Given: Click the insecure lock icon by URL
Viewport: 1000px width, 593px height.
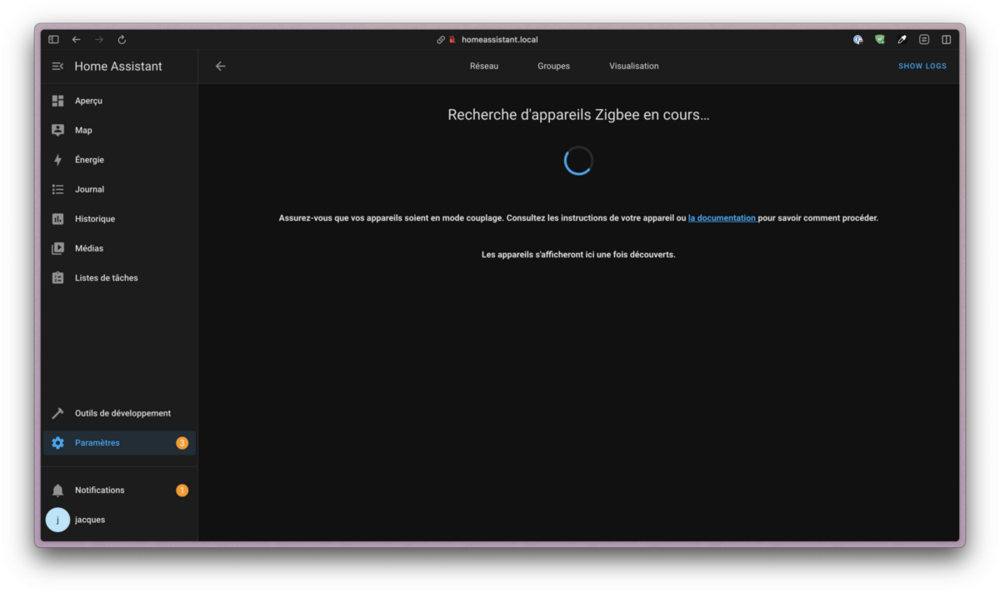Looking at the screenshot, I should click(x=452, y=40).
